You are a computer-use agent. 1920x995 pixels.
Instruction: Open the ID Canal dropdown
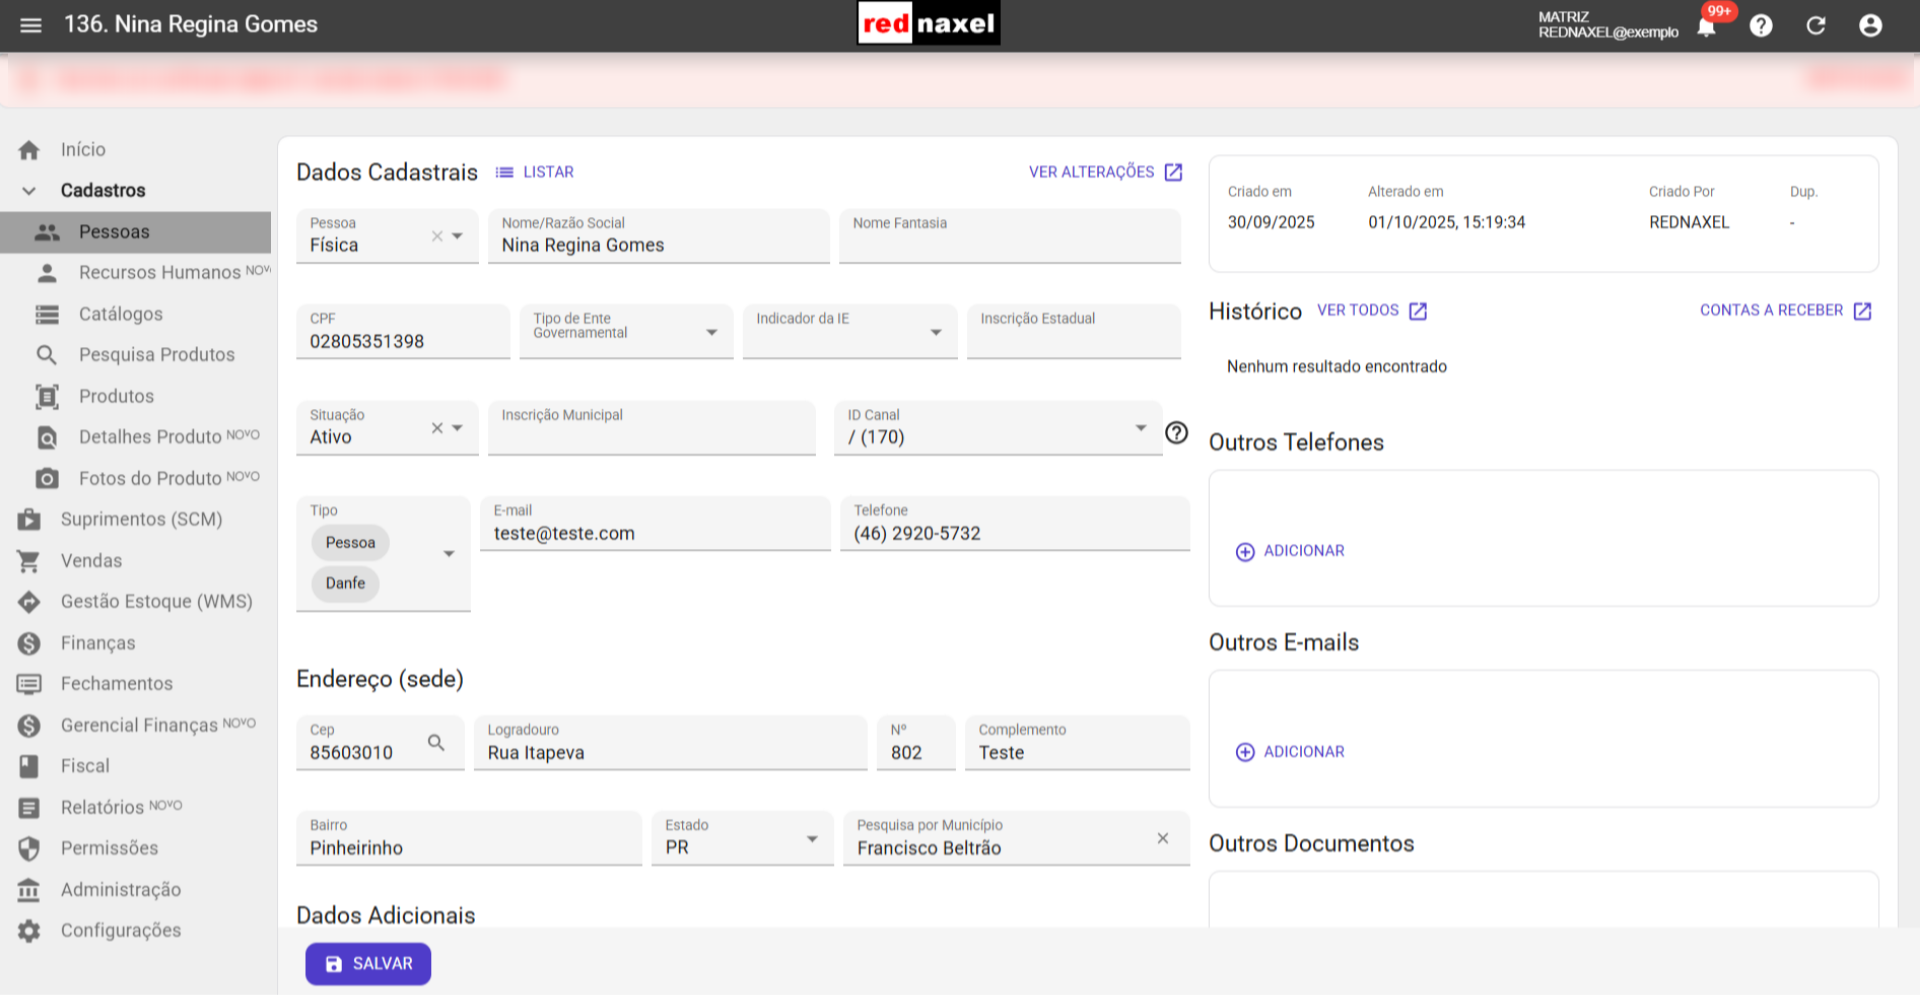[1140, 428]
